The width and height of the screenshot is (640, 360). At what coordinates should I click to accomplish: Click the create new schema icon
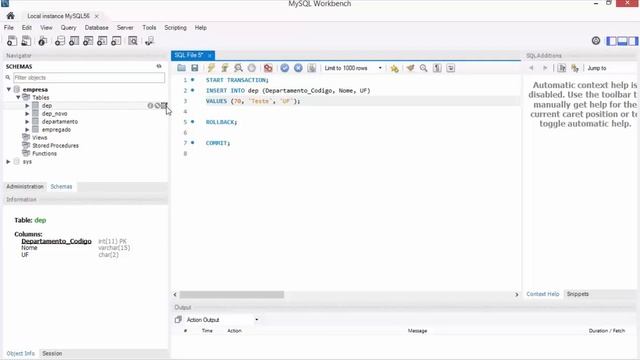(60, 41)
